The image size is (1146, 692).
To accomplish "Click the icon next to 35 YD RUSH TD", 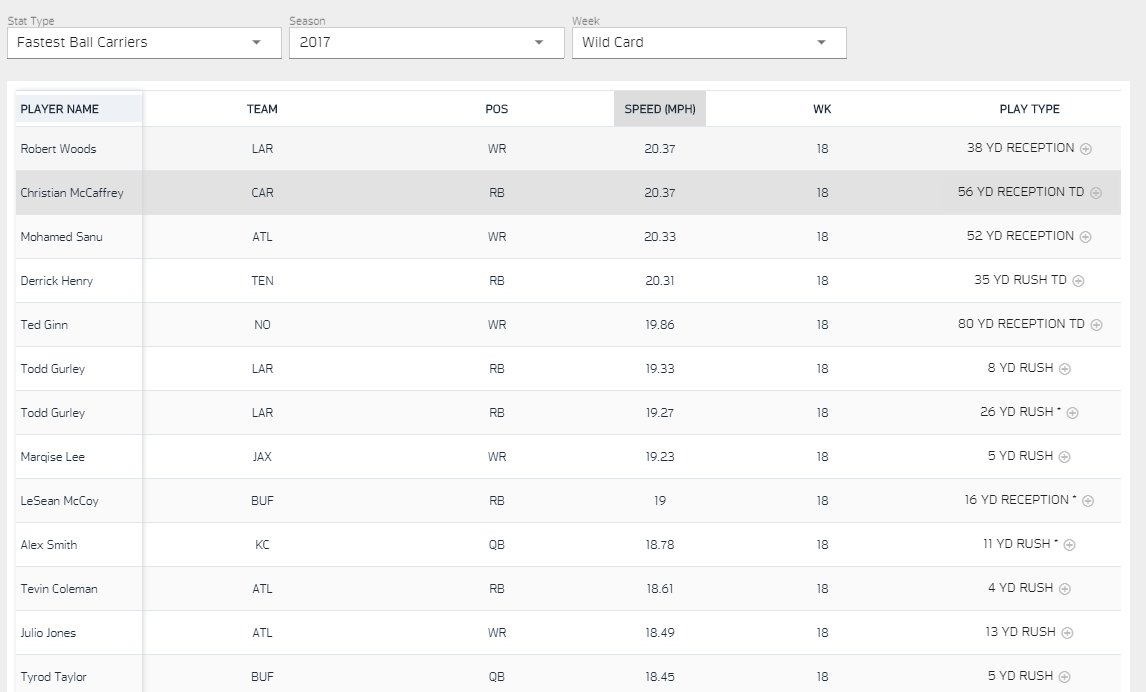I will 1079,281.
